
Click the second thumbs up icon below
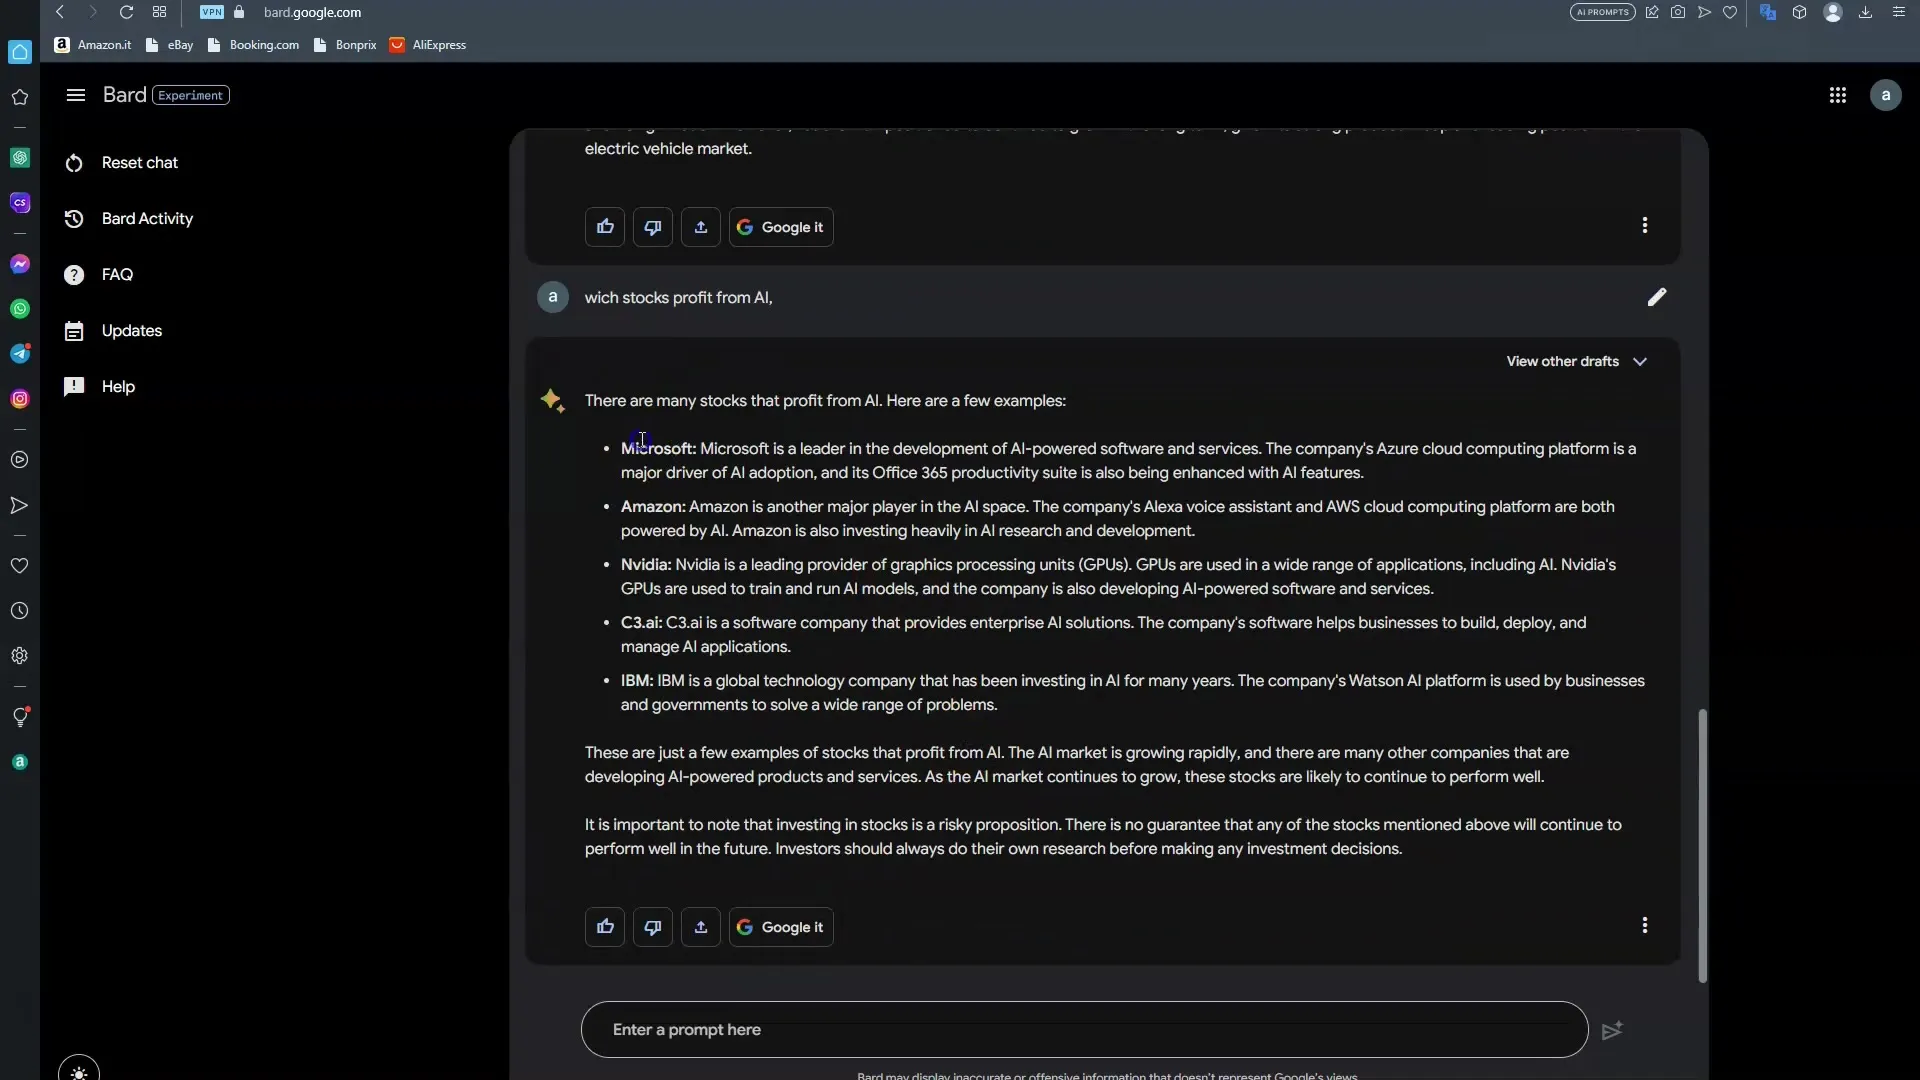point(604,926)
